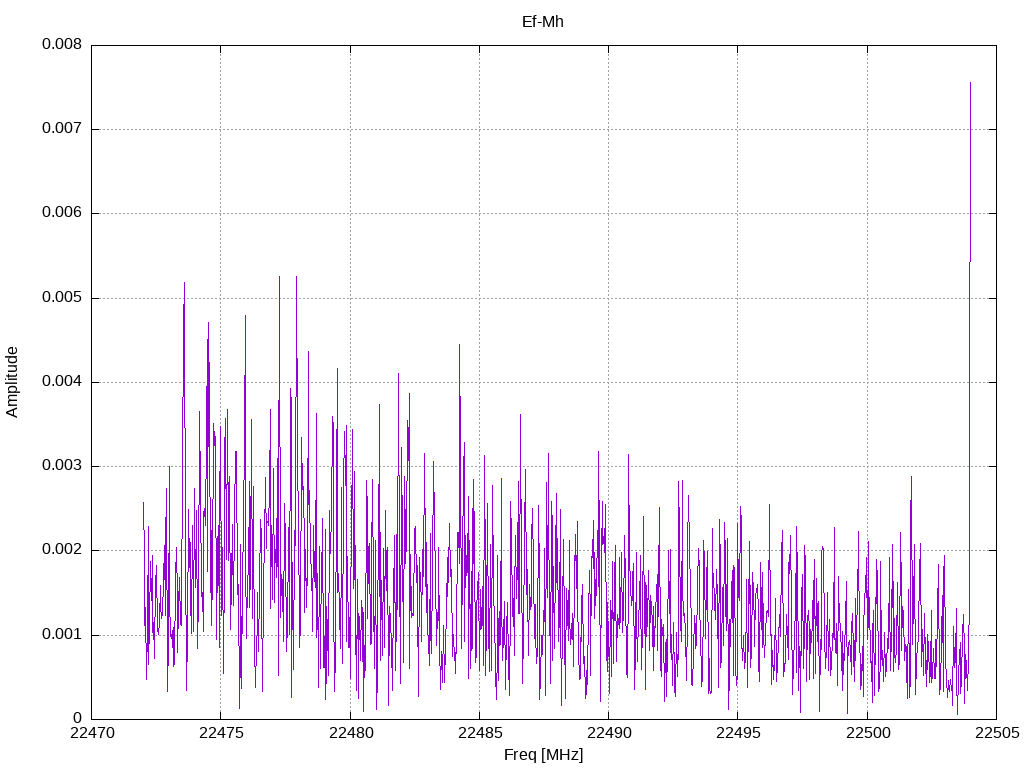Click the 0.004 y-axis tick label
The width and height of the screenshot is (1024, 768).
coord(61,382)
